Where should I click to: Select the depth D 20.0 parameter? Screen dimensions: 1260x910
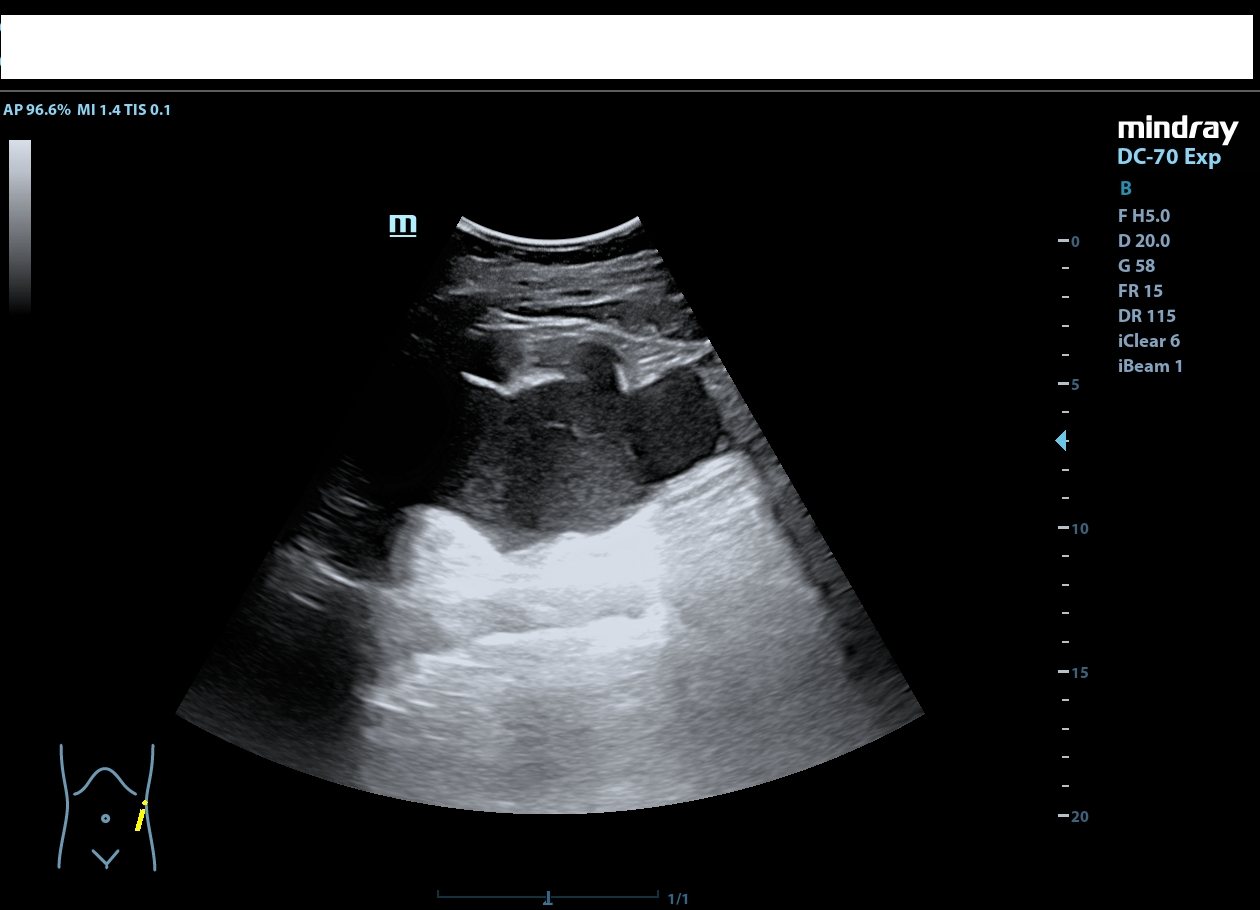(x=1143, y=240)
